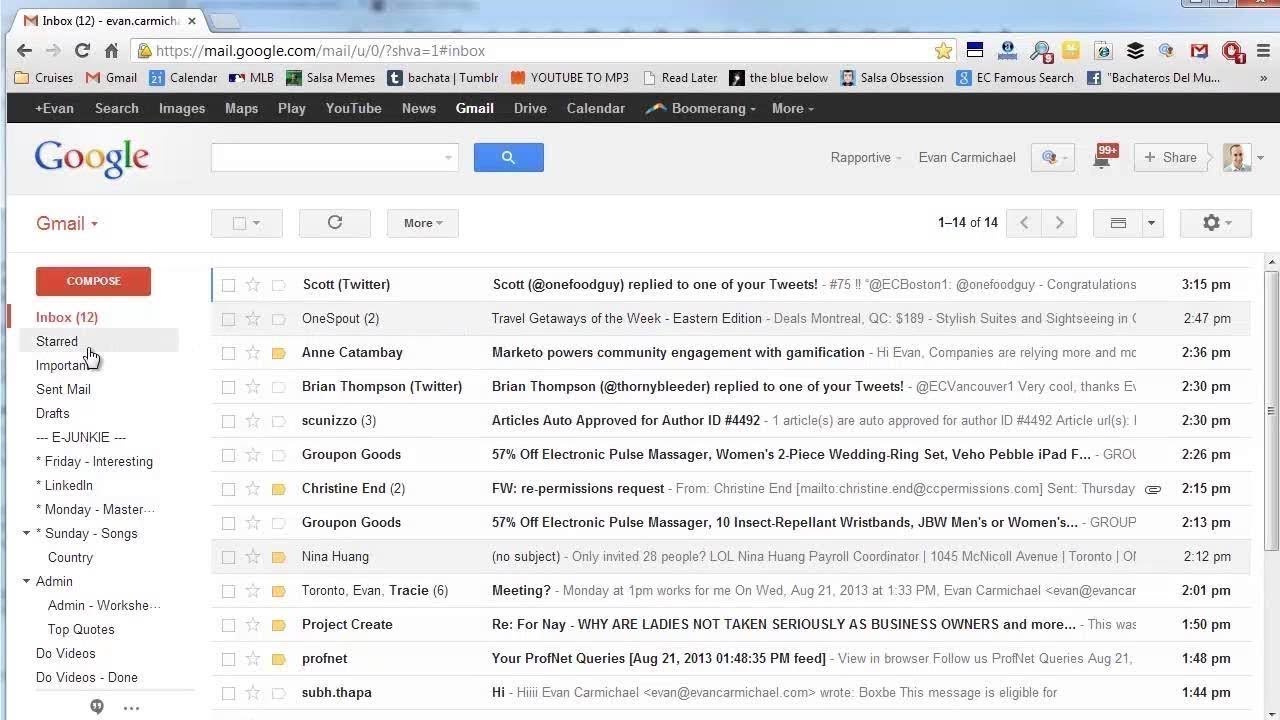Viewport: 1280px width, 720px height.
Task: Open split pane mode dropdown arrow
Action: pyautogui.click(x=1151, y=223)
